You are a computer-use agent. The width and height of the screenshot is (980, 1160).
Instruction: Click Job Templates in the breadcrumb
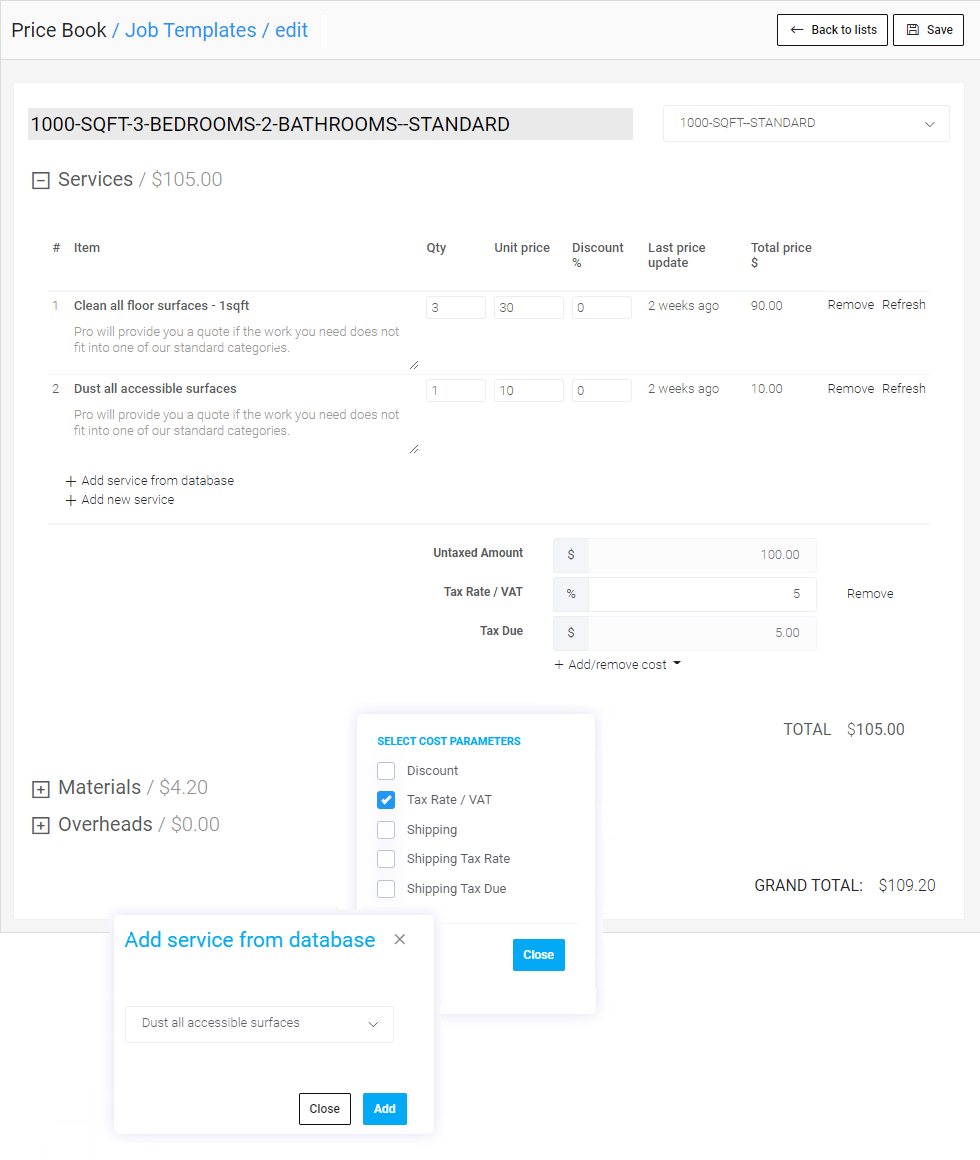tap(190, 30)
